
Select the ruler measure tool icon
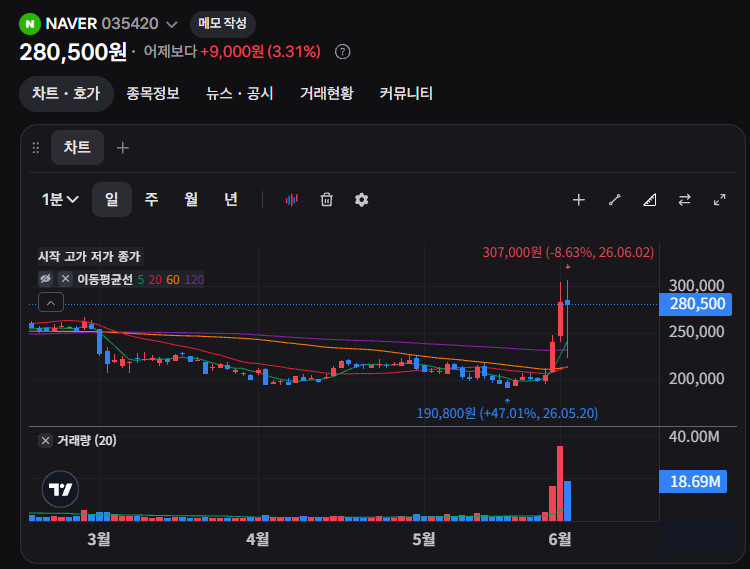(650, 200)
